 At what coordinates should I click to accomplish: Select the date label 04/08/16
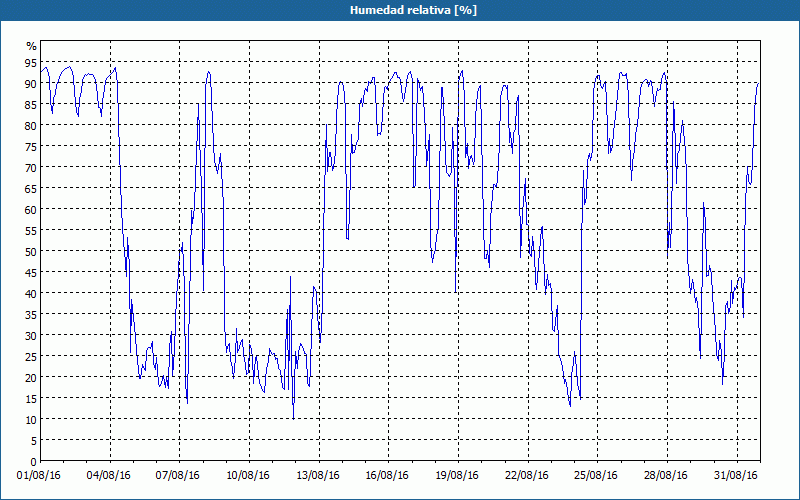(109, 476)
